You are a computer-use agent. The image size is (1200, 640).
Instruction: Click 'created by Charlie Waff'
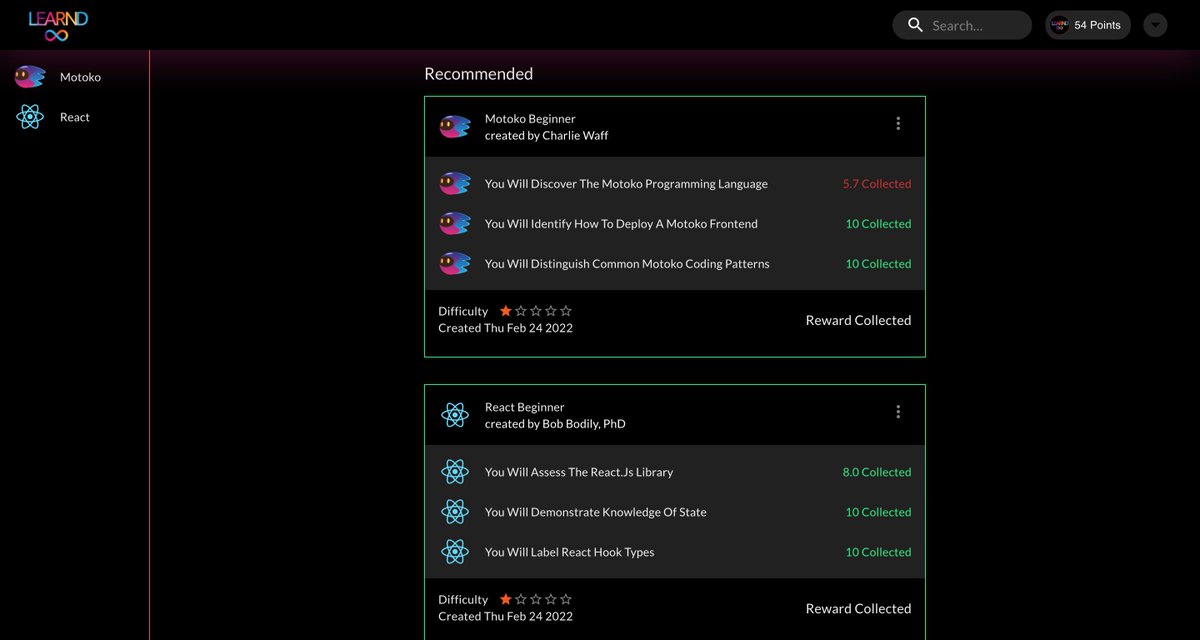pos(546,135)
